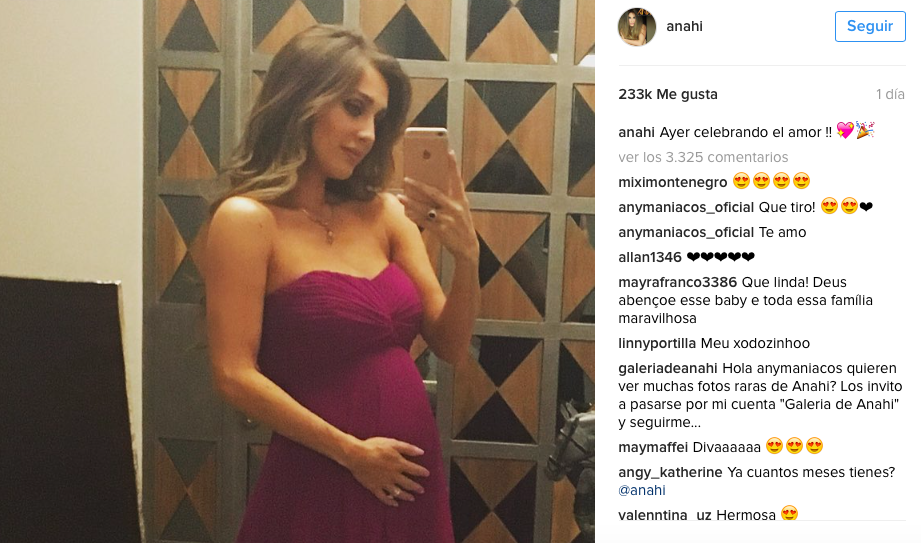Open miximontenegro commenter profile
The image size is (921, 543).
(x=673, y=182)
